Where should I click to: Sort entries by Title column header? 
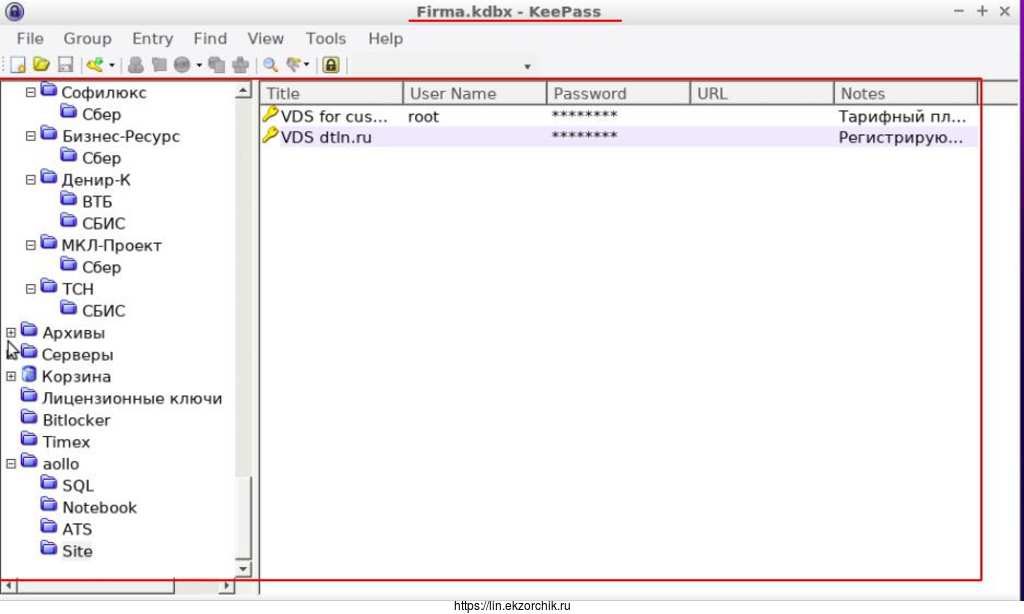click(x=332, y=93)
